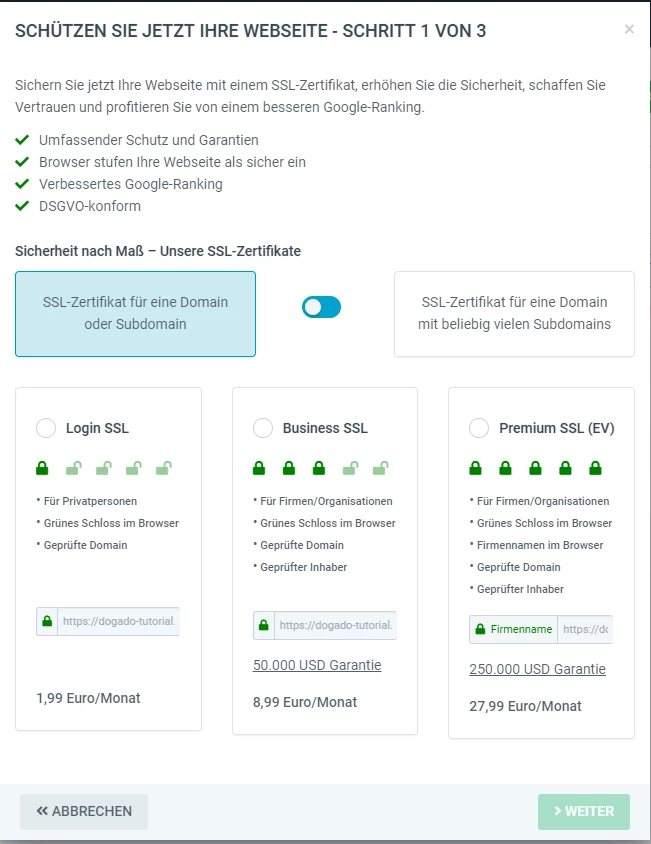Click the checkmark next to Verbessertes Google-Ranking
Viewport: 651px width, 844px height.
pos(22,184)
